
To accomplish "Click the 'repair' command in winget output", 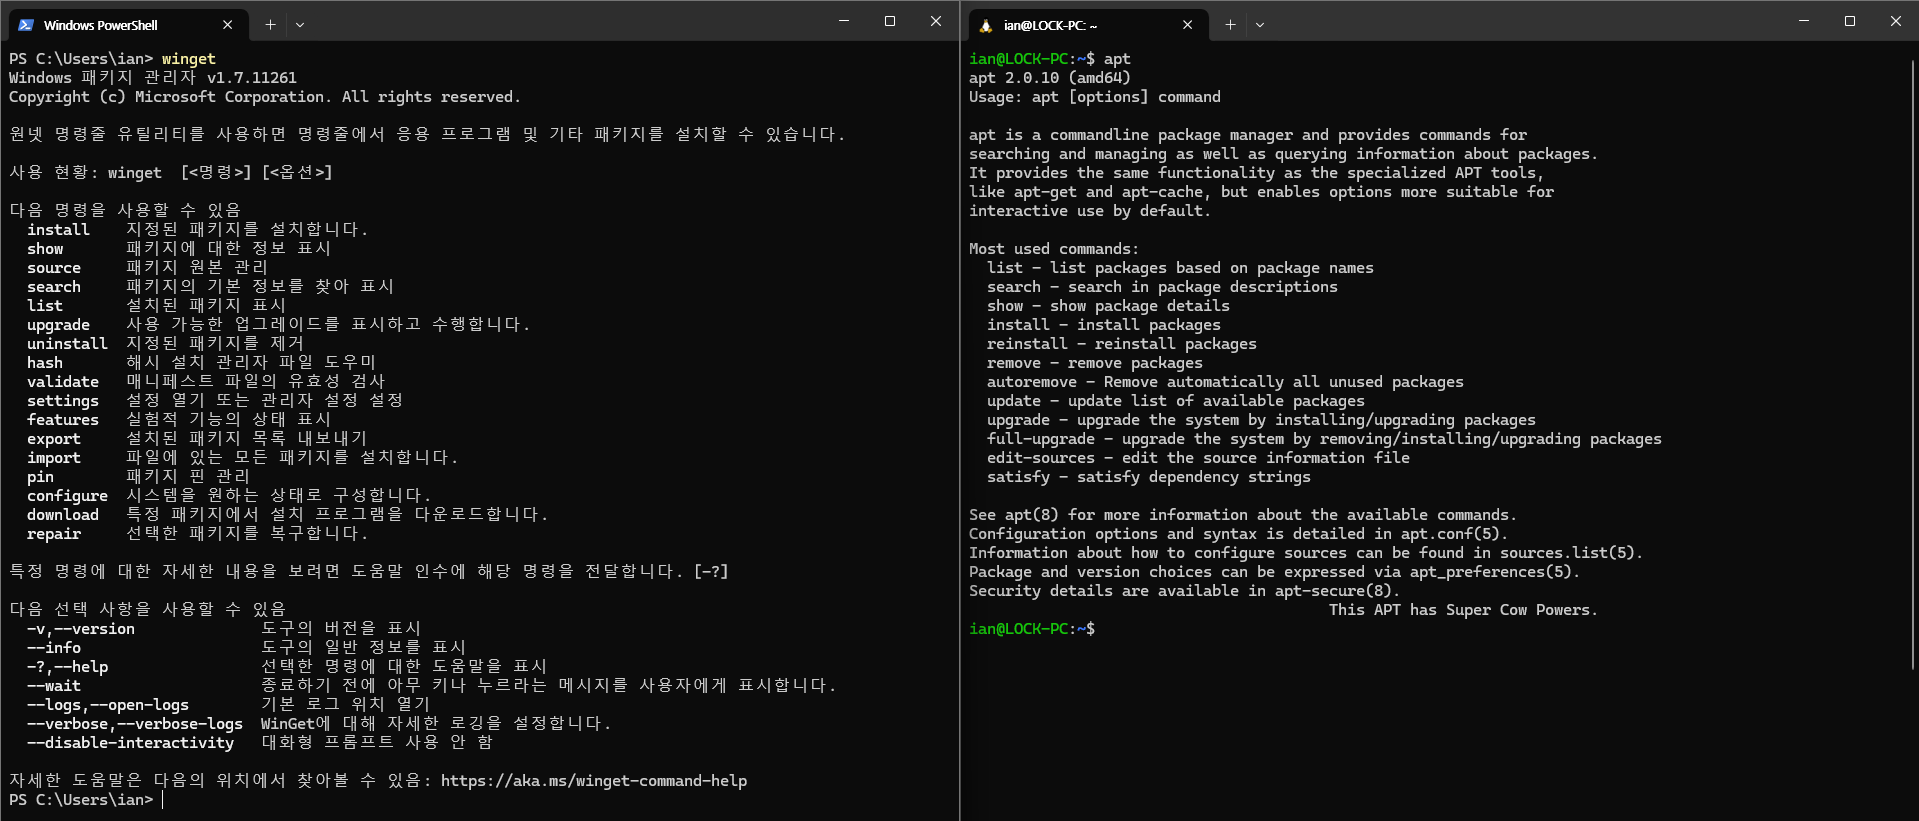I will click(x=54, y=534).
